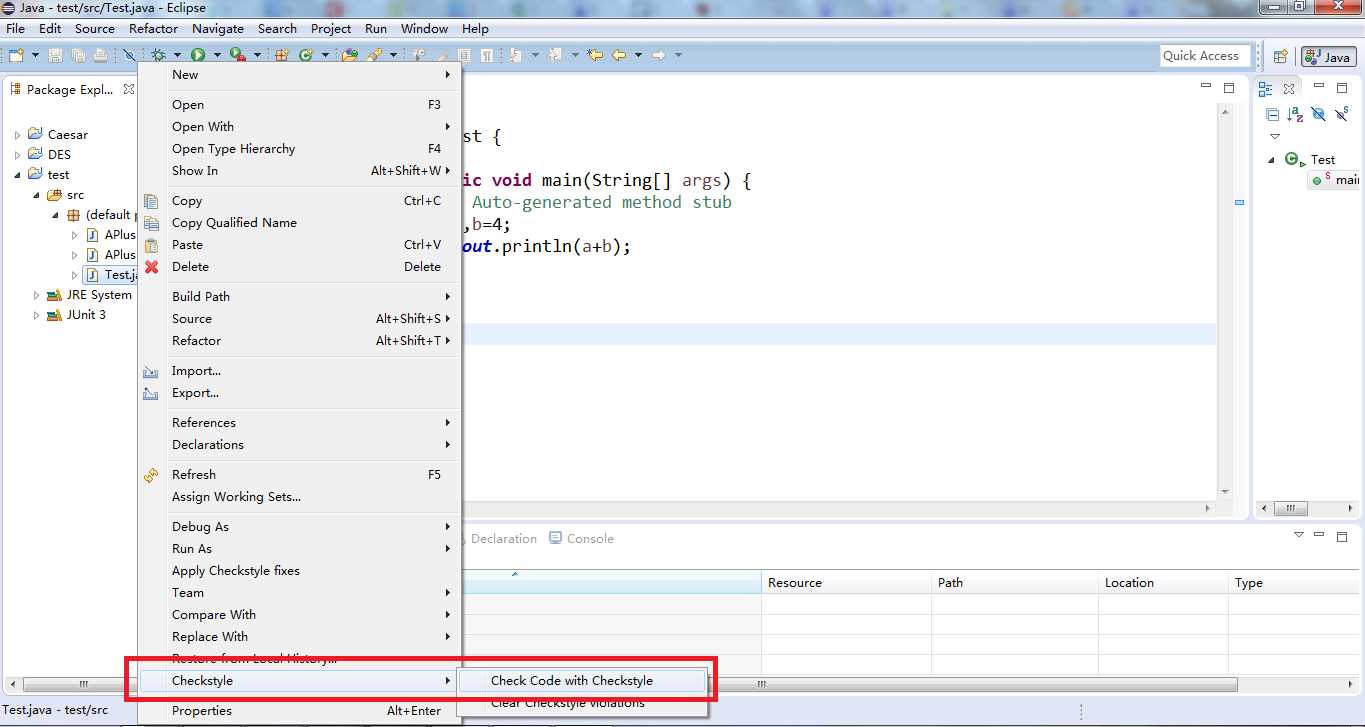Maximize the editor area
The image size is (1365, 727).
pyautogui.click(x=1231, y=88)
